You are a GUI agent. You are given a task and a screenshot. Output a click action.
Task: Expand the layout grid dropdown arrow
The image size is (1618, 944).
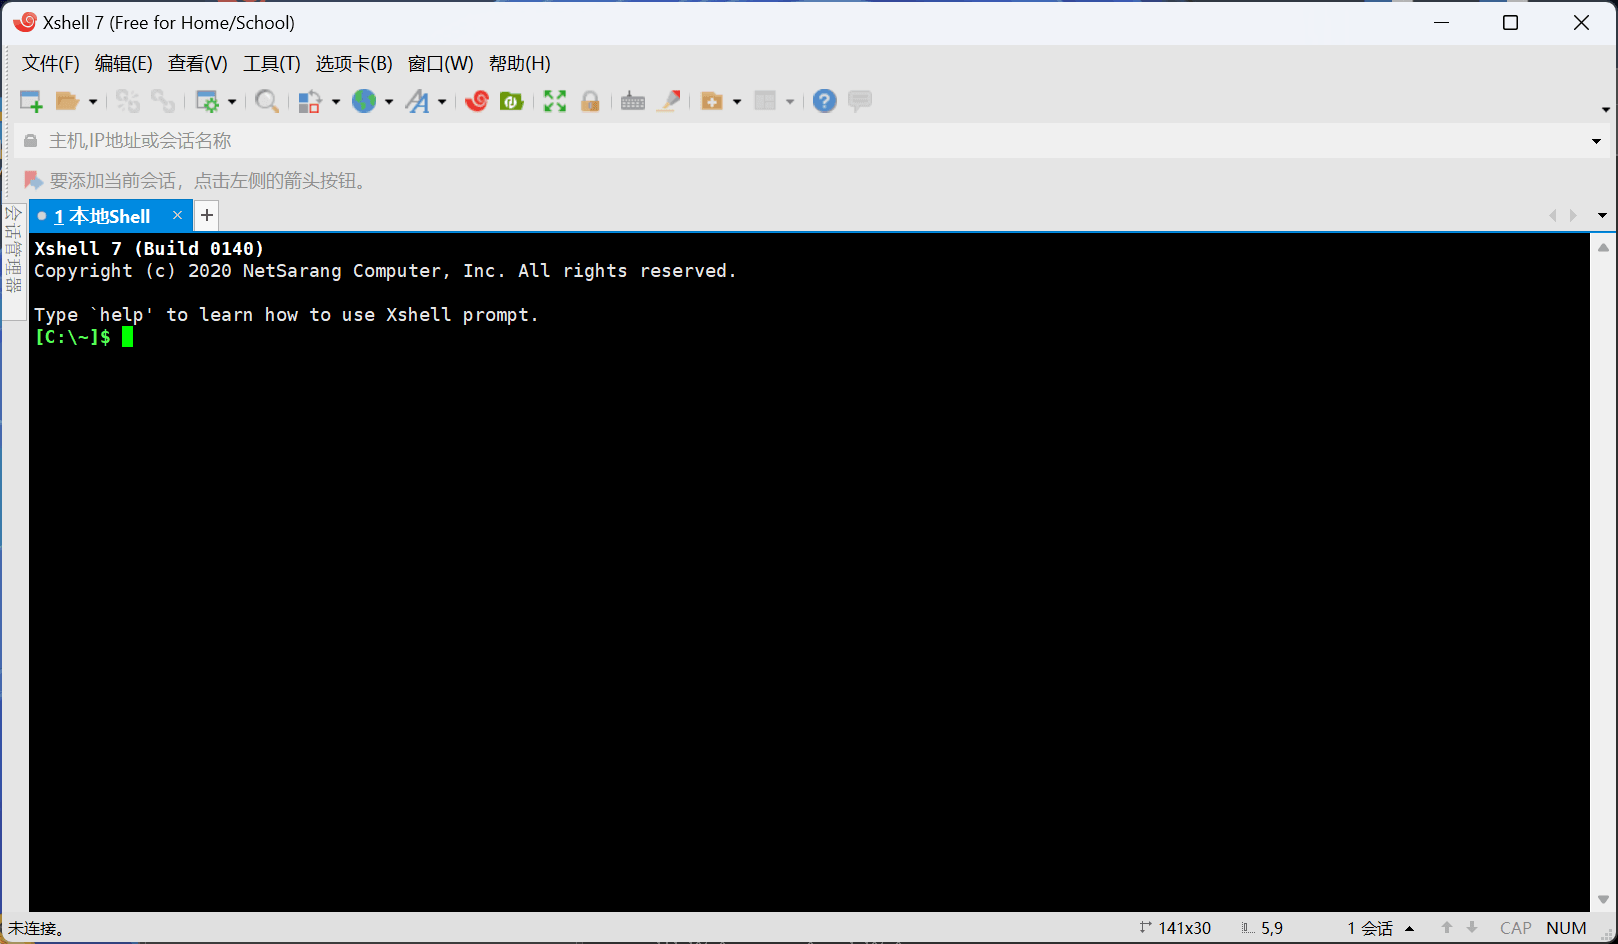coord(790,102)
